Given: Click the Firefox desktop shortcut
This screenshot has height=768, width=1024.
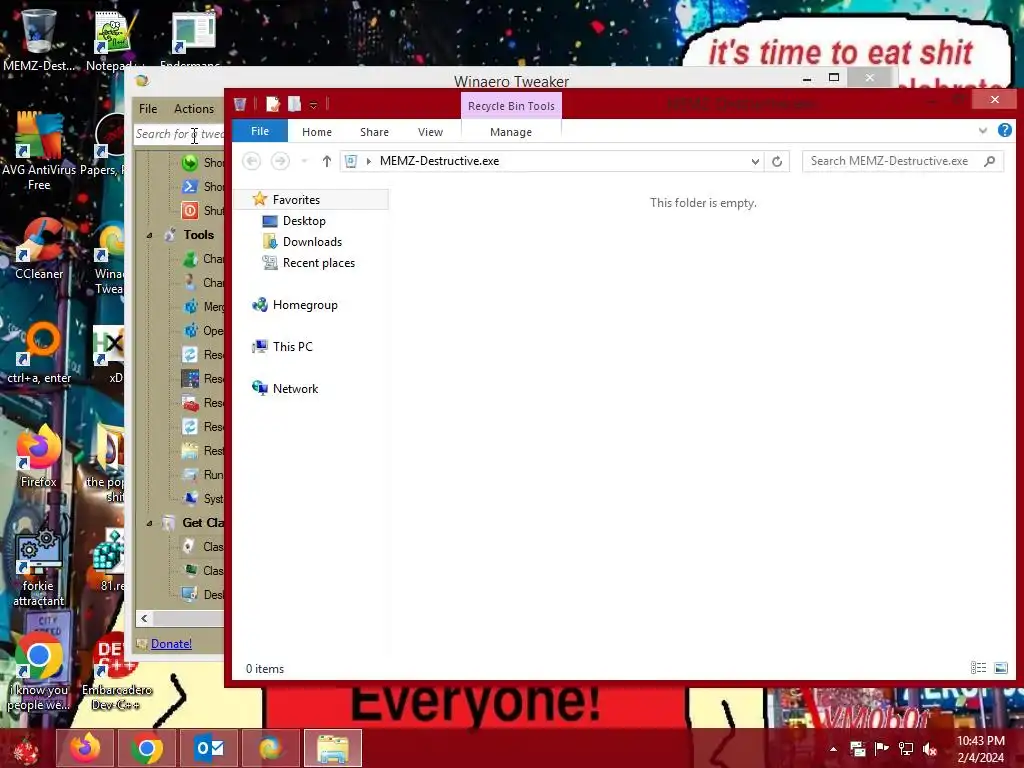Looking at the screenshot, I should point(39,456).
